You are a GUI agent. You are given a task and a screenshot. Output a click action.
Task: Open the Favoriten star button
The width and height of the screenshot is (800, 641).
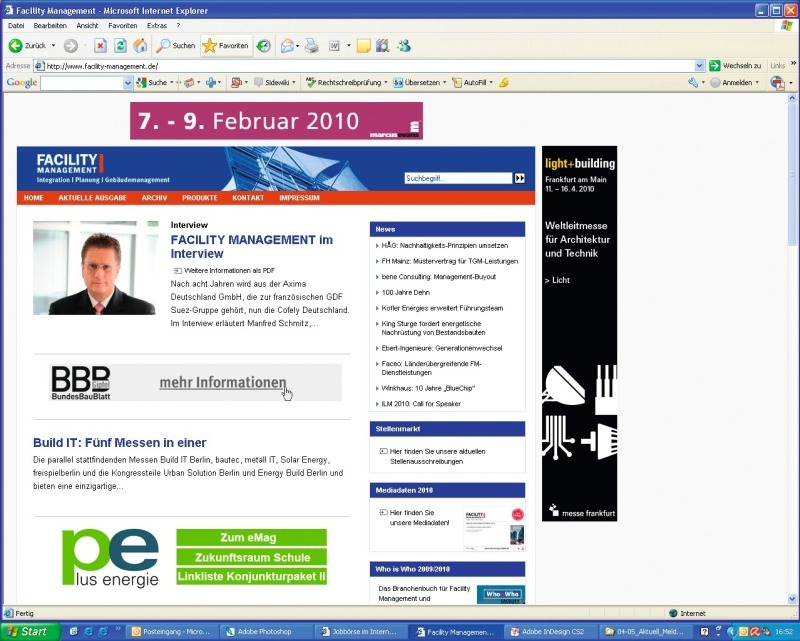click(x=226, y=46)
